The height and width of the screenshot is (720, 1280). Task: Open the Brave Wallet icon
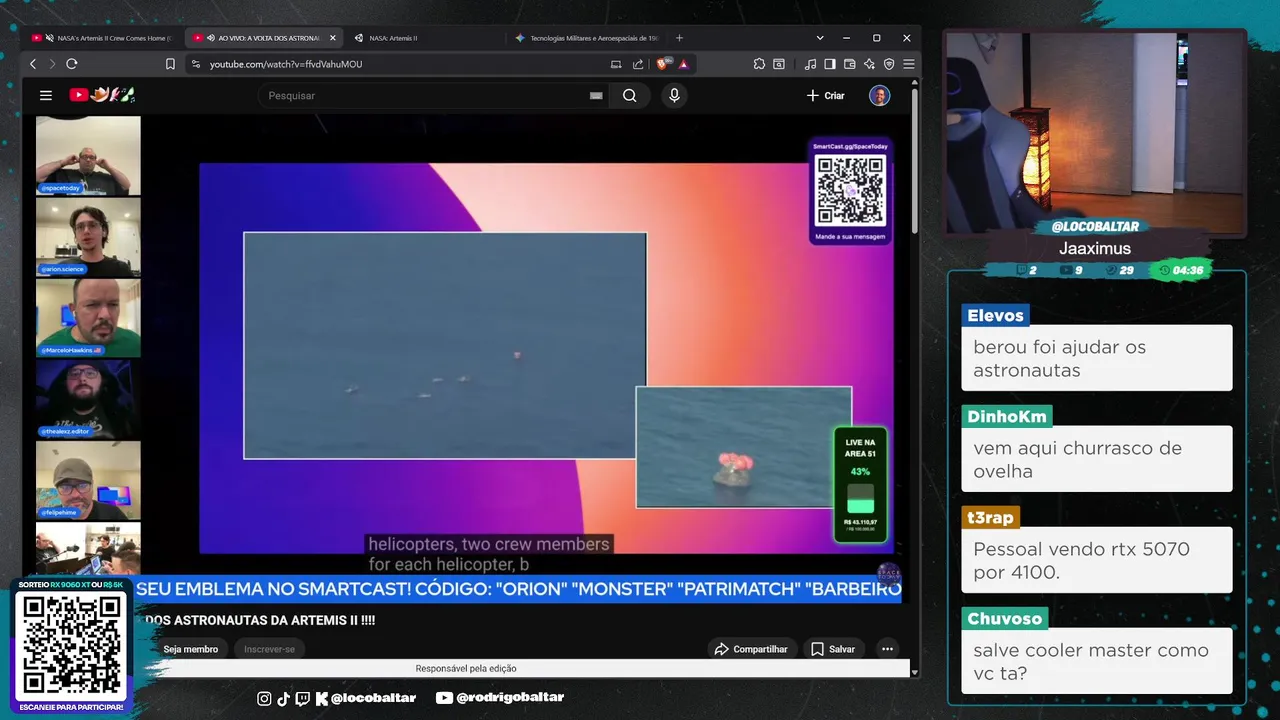point(849,64)
